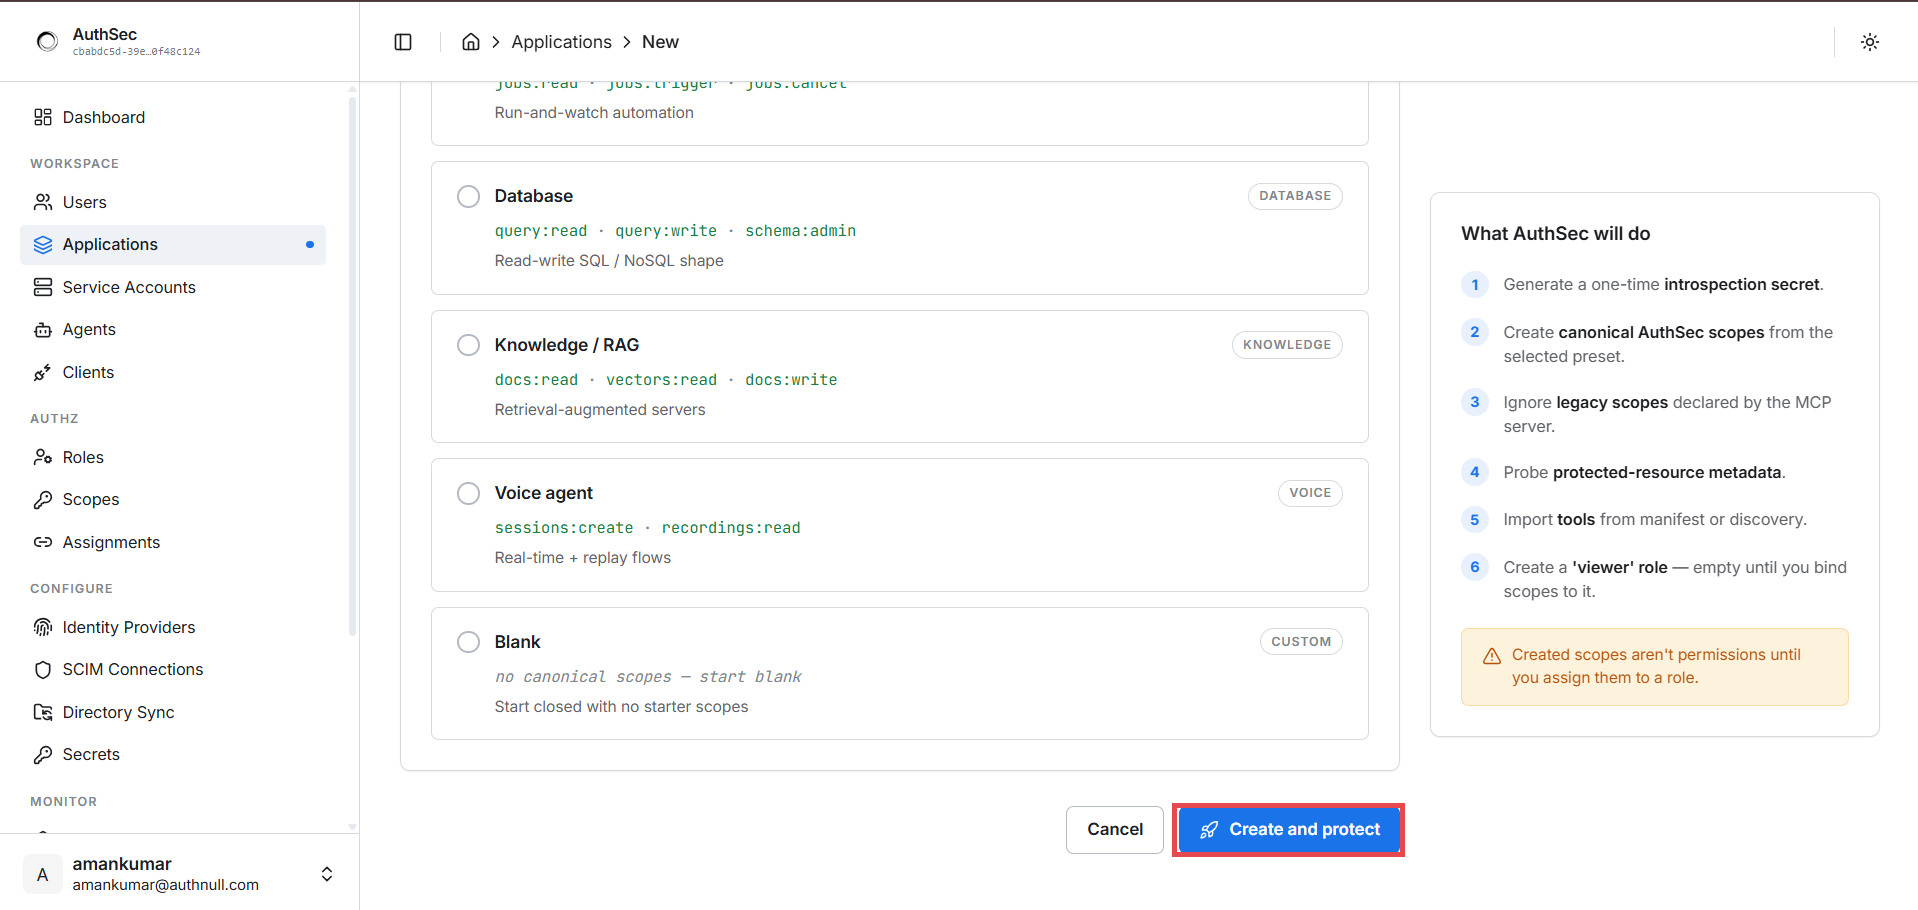Click the SCIM Connections shield icon

point(43,670)
